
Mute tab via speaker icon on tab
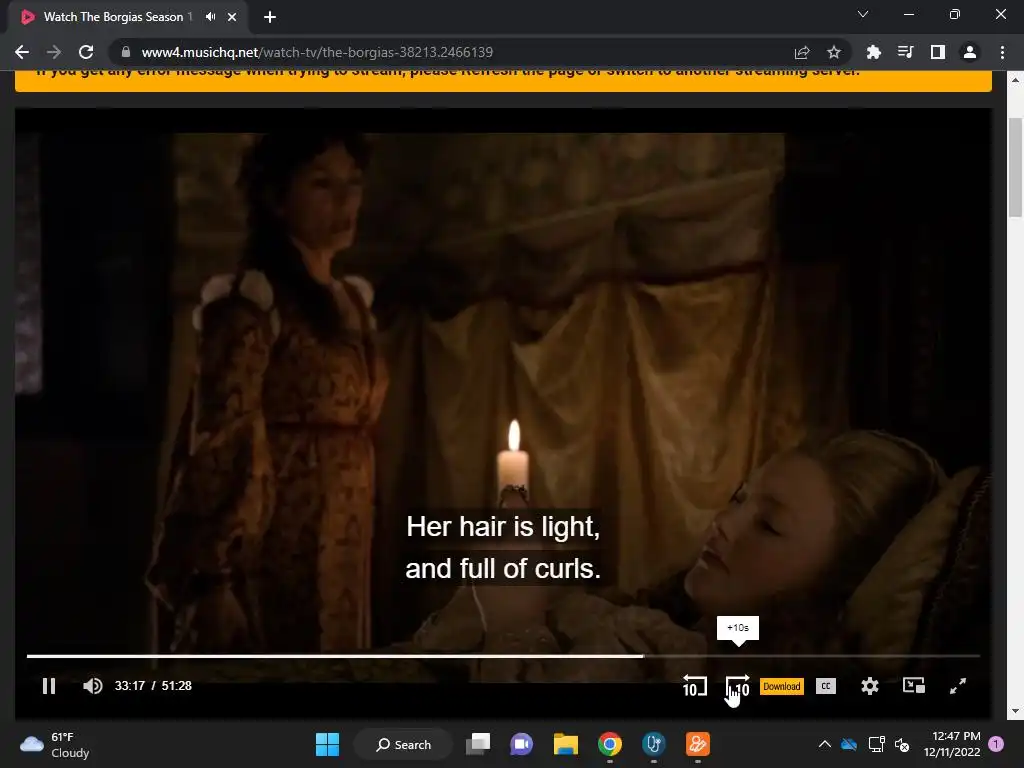pos(210,17)
